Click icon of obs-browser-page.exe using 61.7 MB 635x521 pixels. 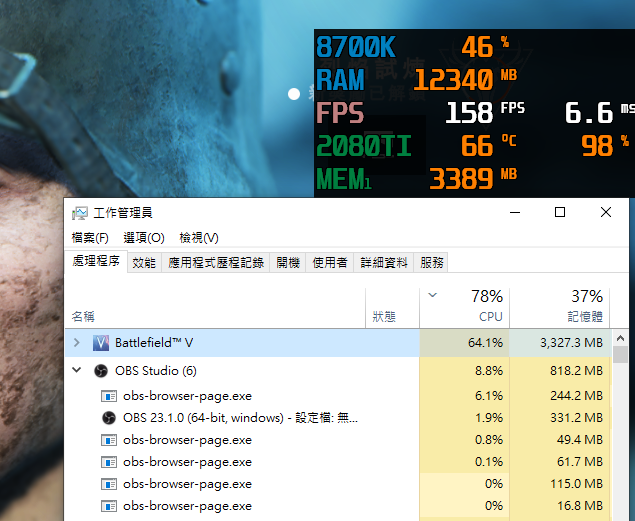tap(109, 461)
